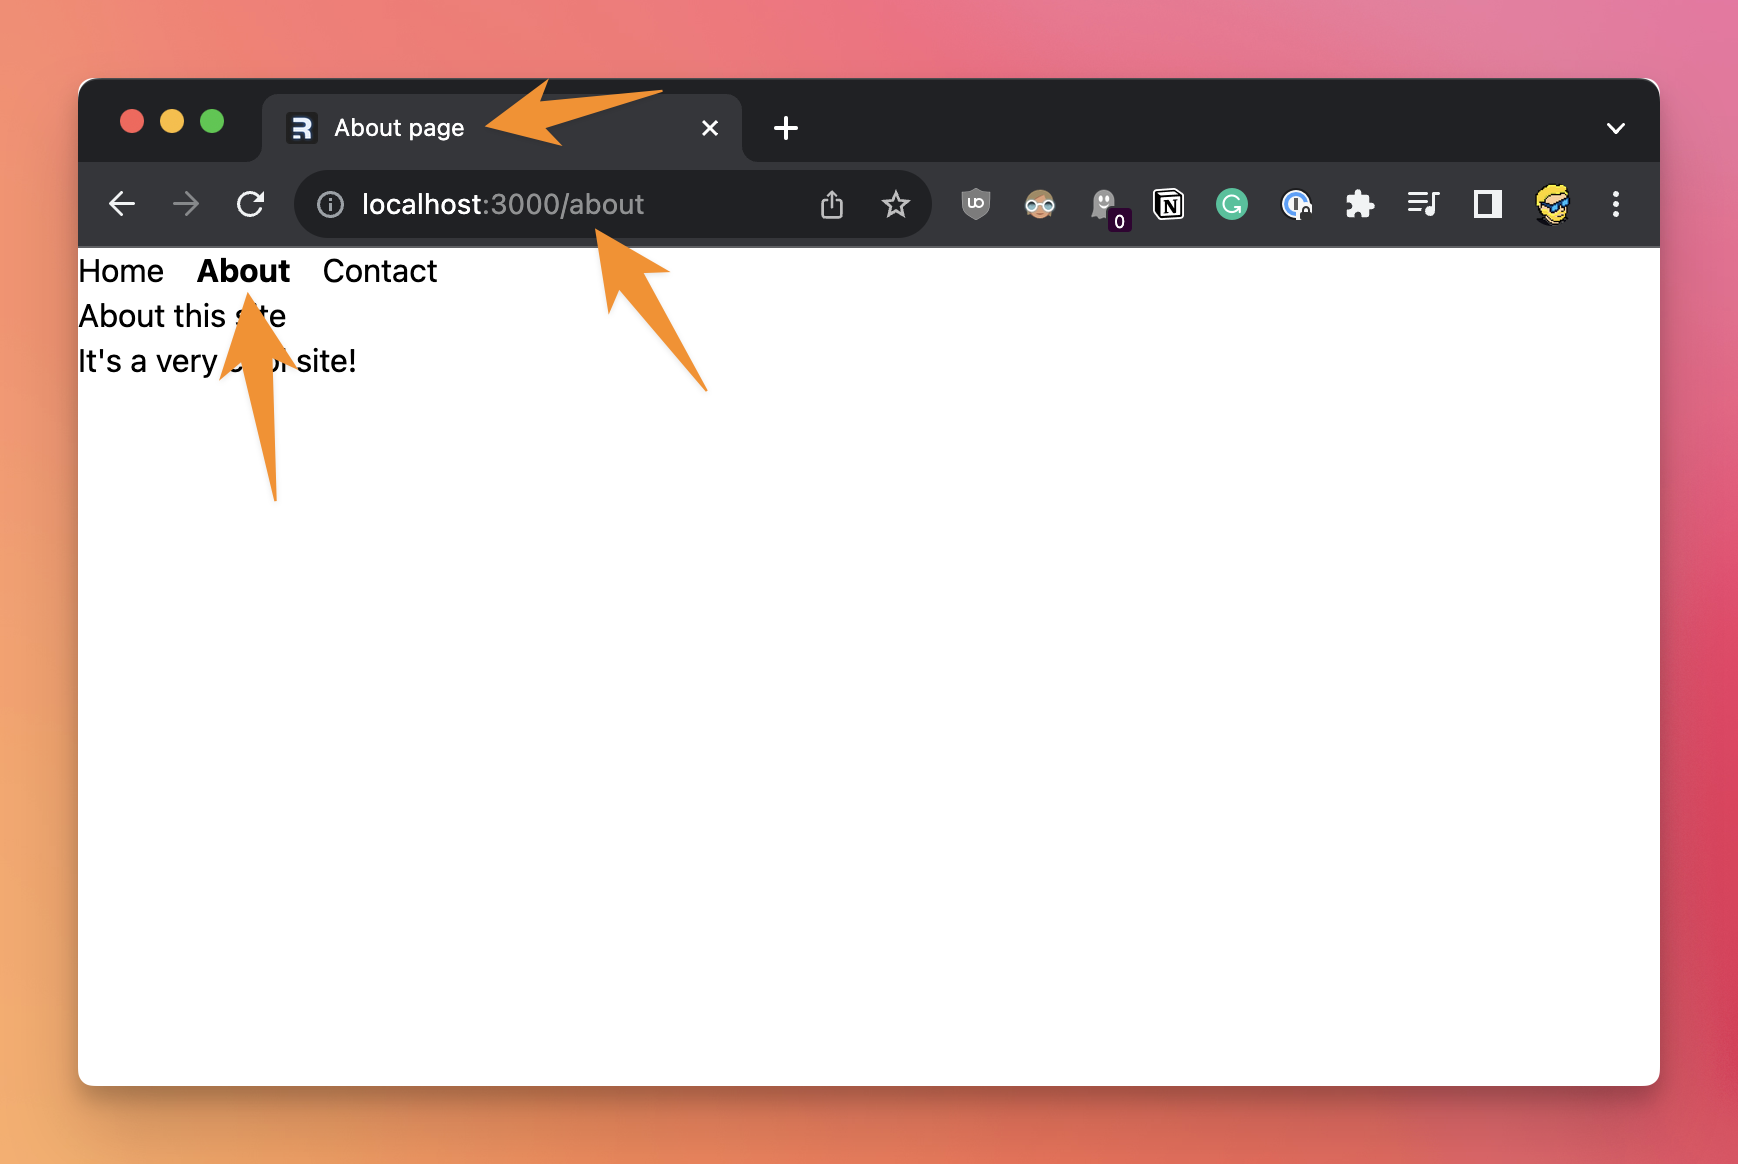
Task: Open a new tab
Action: point(786,128)
